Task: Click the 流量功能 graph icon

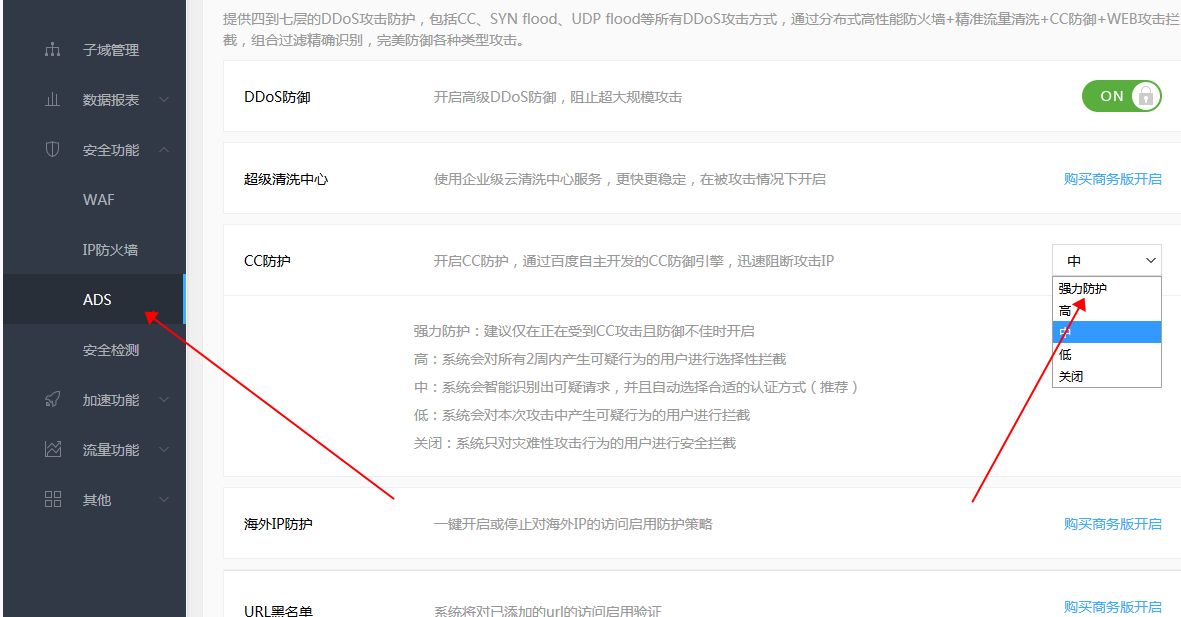Action: tap(53, 449)
